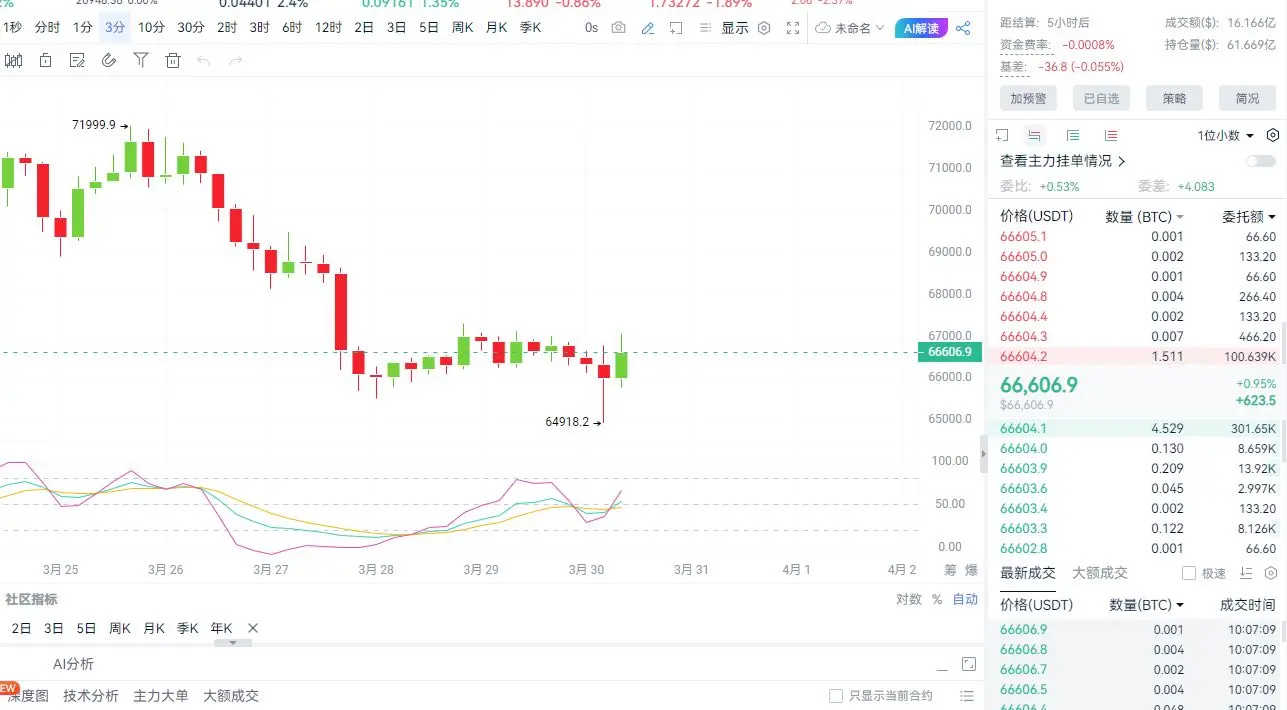The width and height of the screenshot is (1287, 710).
Task: Click the list icon next to 只显示当前合约
Action: (966, 696)
